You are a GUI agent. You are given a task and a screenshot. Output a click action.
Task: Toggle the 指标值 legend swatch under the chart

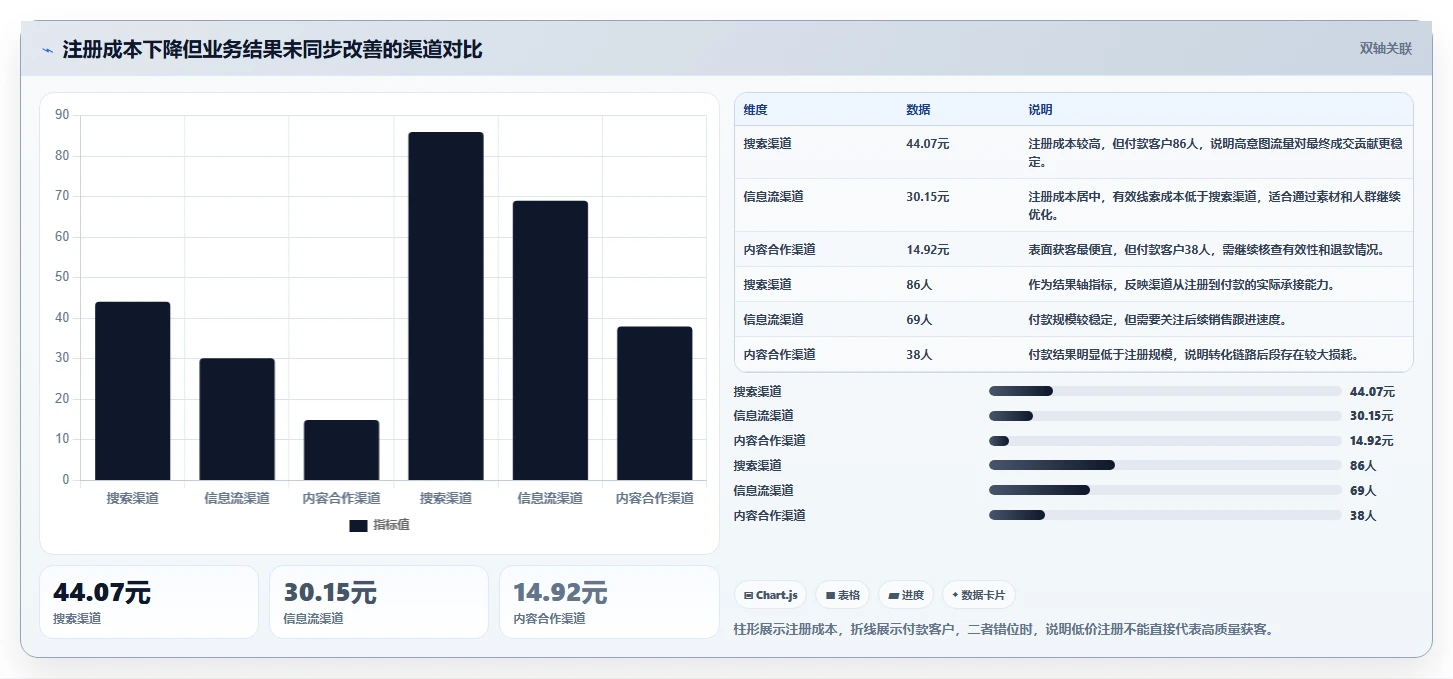[x=358, y=525]
